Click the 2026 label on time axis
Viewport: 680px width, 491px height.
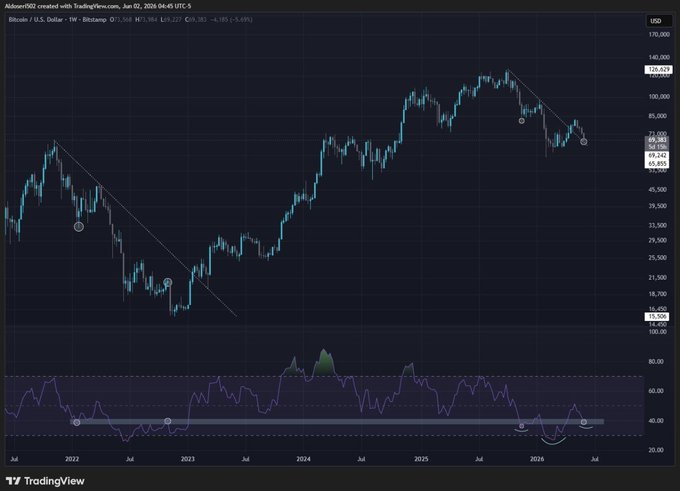coord(537,459)
